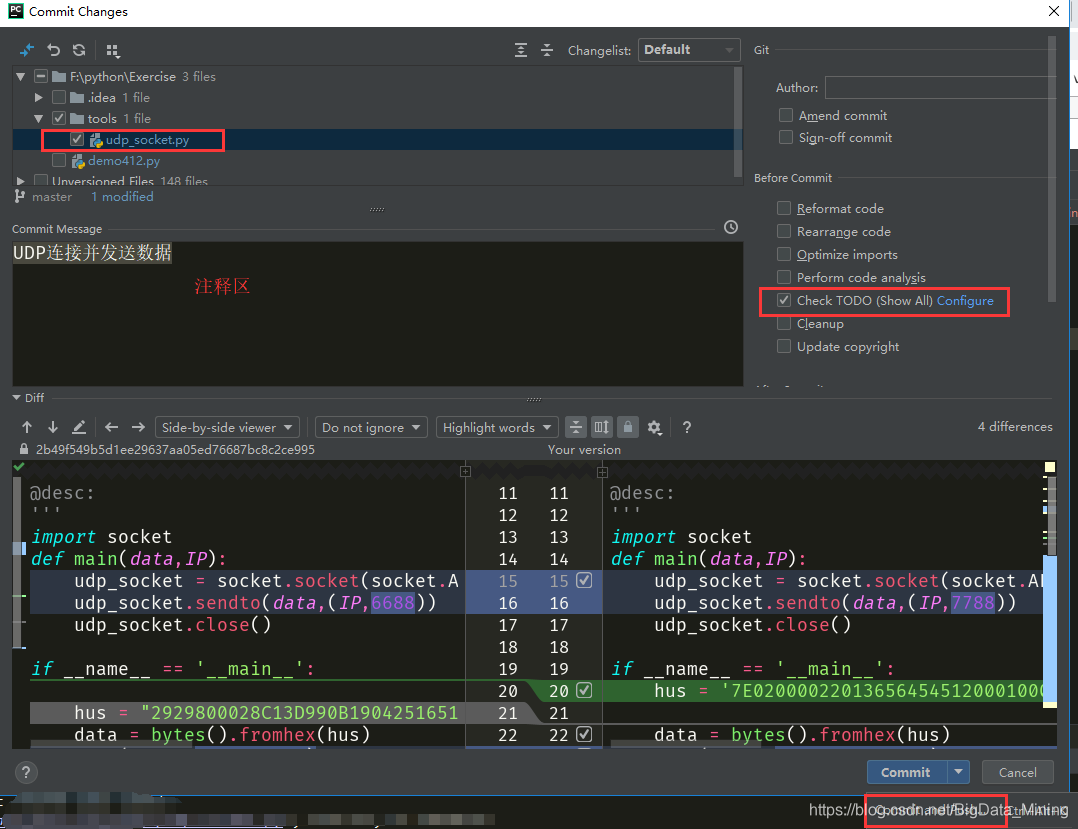Click the yellow diff status marker
Viewport: 1078px width, 829px height.
(1050, 467)
